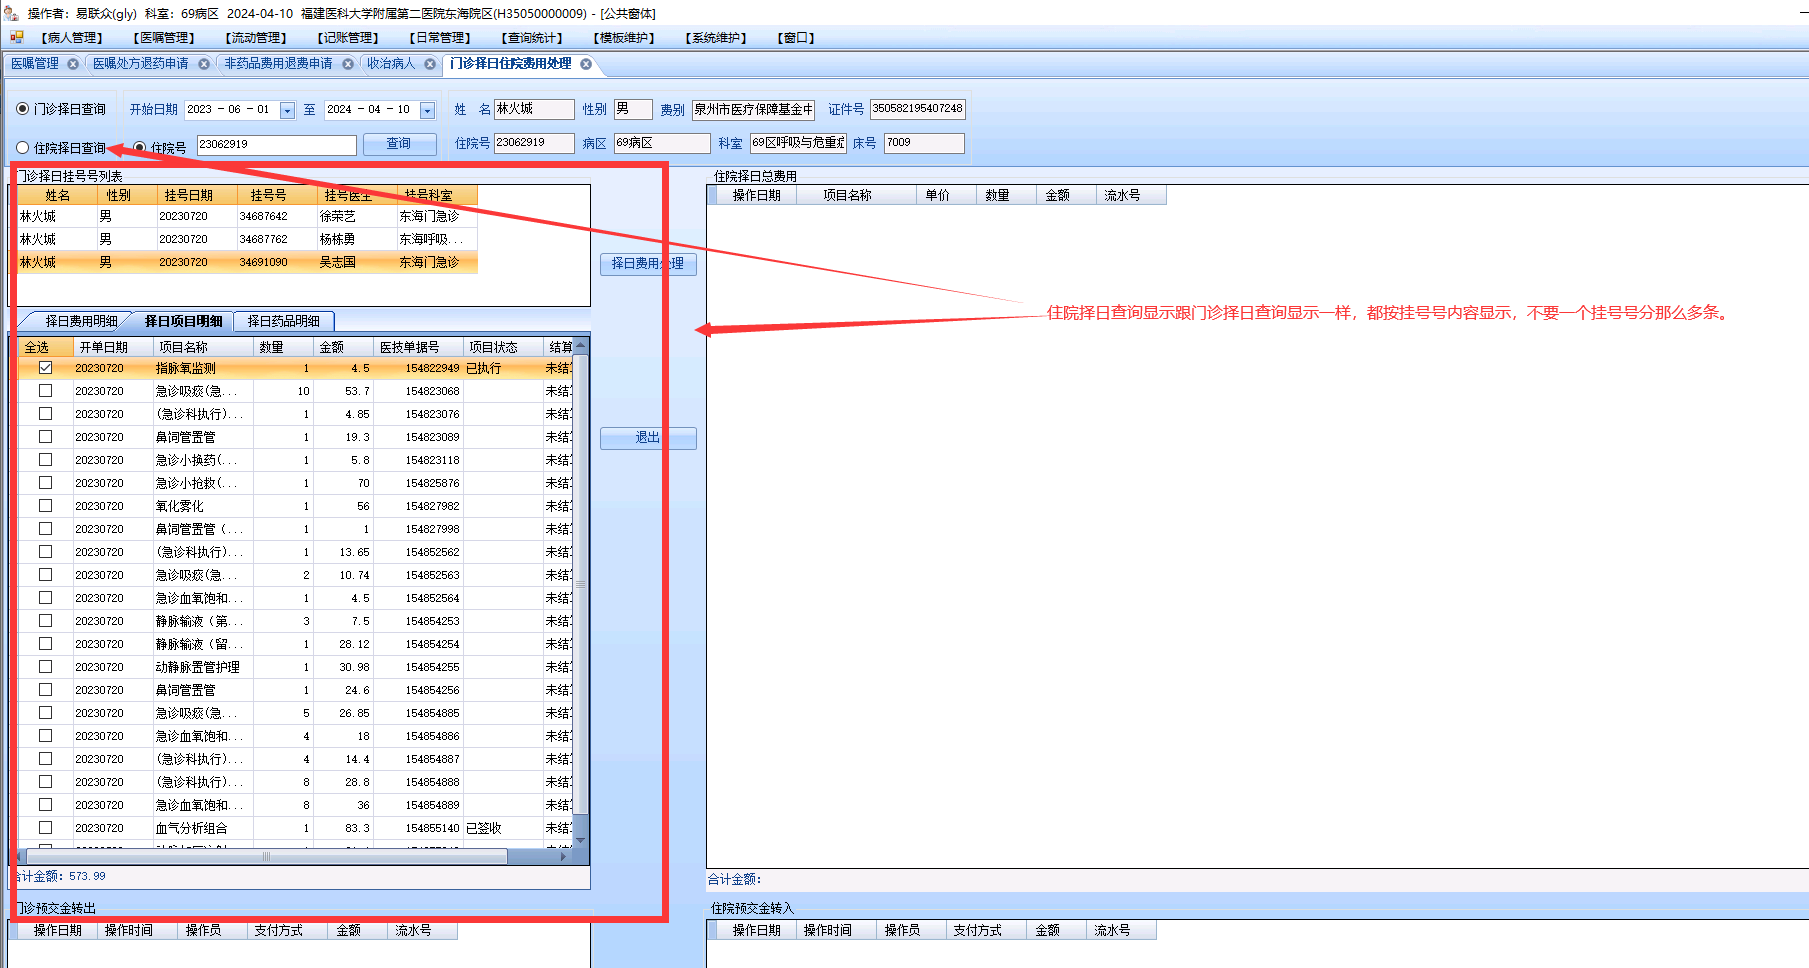Open the 窗口 menu
1809x968 pixels.
pos(796,38)
